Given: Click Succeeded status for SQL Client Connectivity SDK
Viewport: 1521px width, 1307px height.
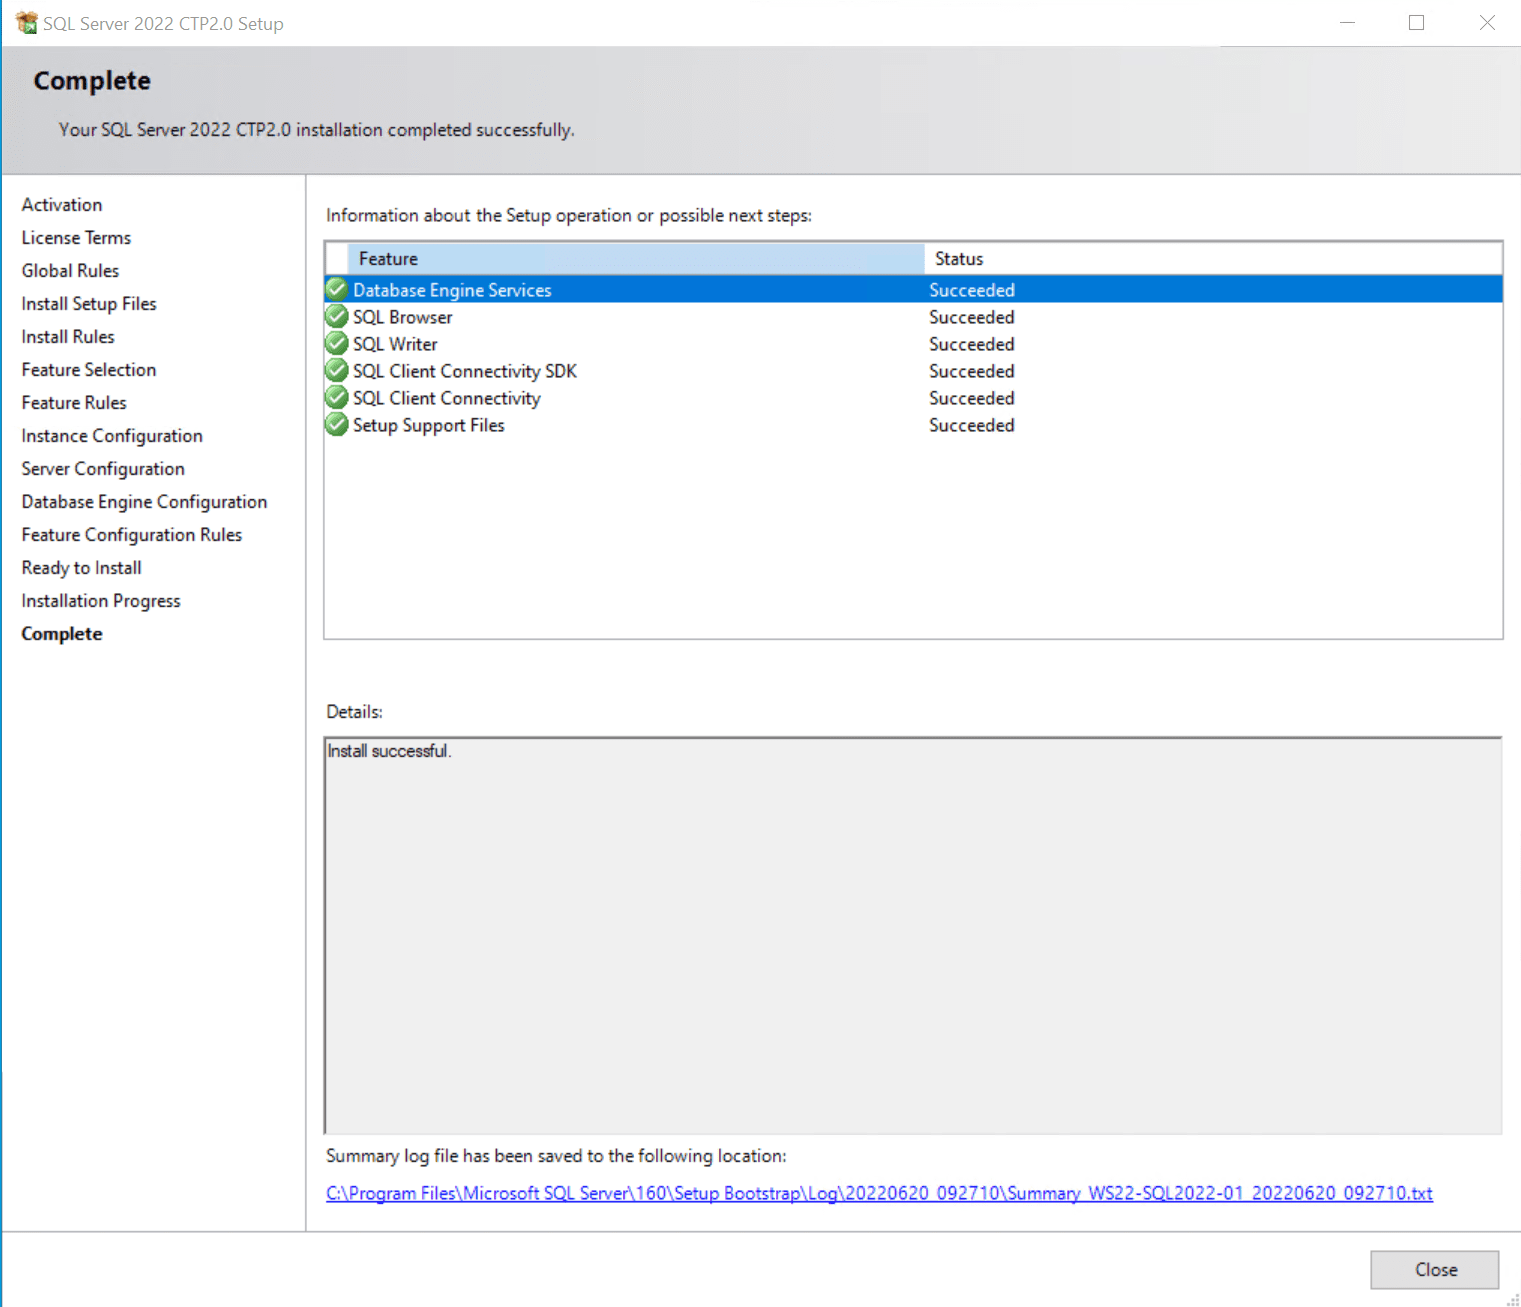Looking at the screenshot, I should 971,371.
